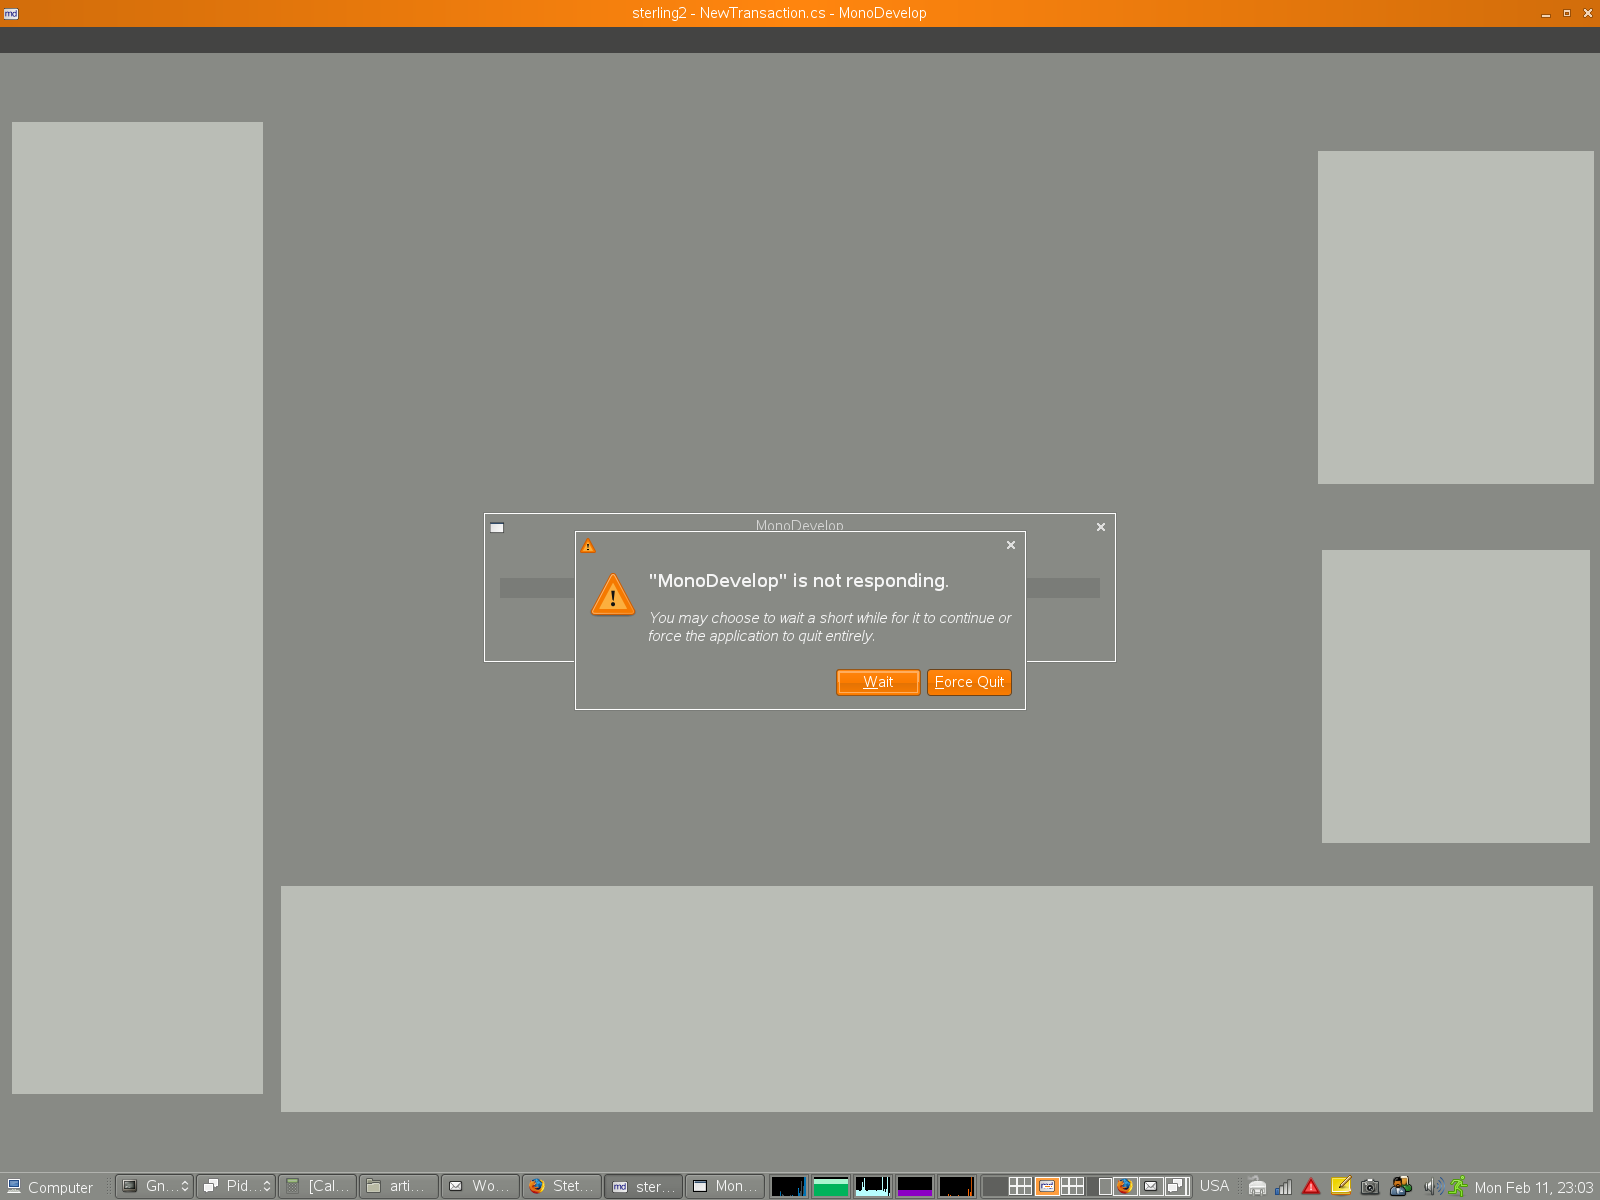Maximize the main MonoDevelop window

tap(1567, 13)
